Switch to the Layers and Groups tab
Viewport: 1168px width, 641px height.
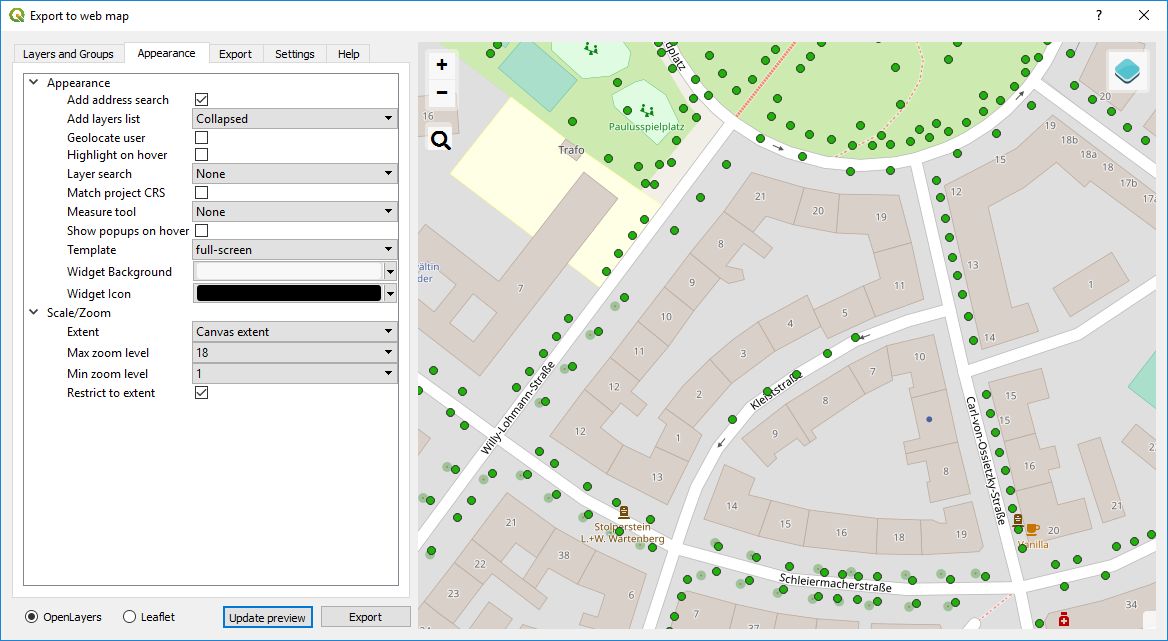68,54
